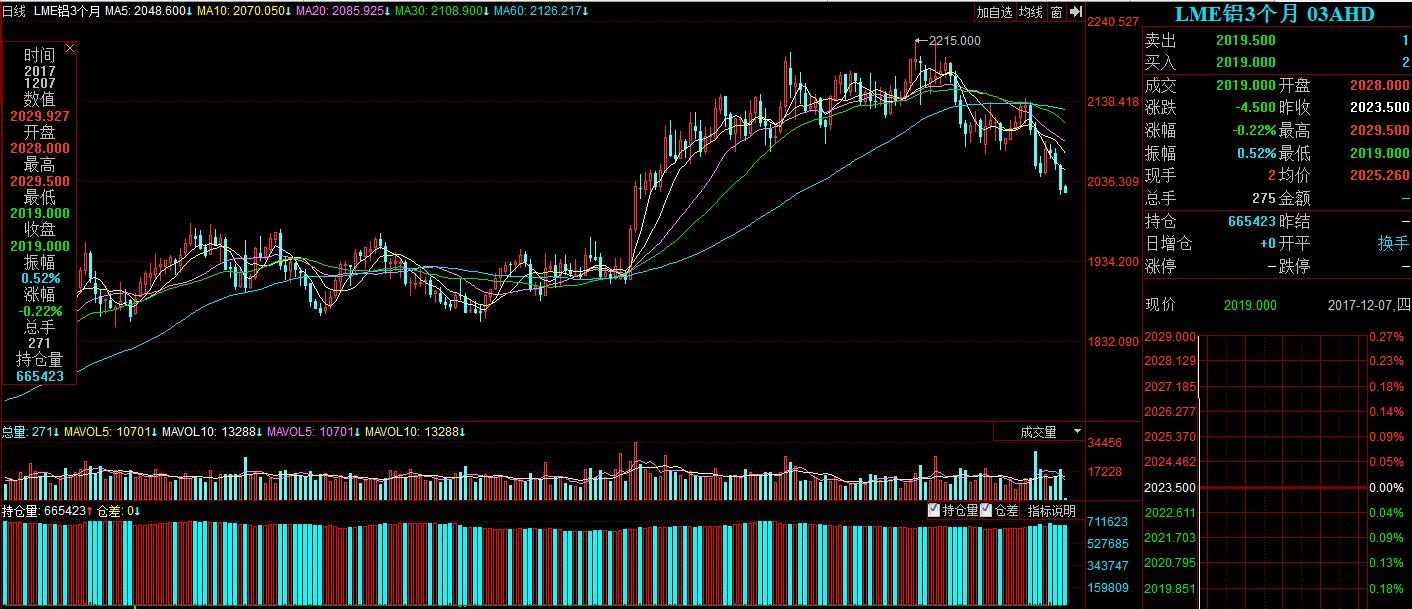1412x609 pixels.
Task: Click the 加自选 add to watchlist button
Action: pos(995,12)
